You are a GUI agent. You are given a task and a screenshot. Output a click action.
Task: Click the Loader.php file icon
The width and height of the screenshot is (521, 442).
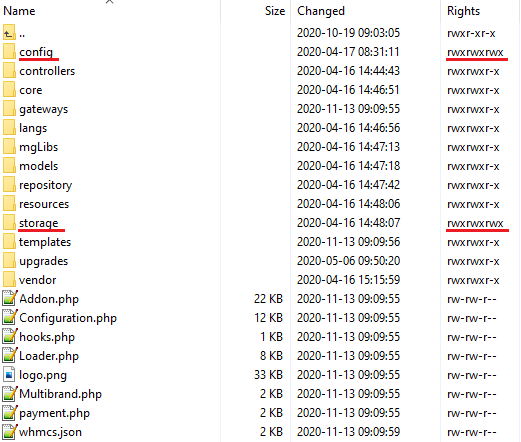point(9,355)
